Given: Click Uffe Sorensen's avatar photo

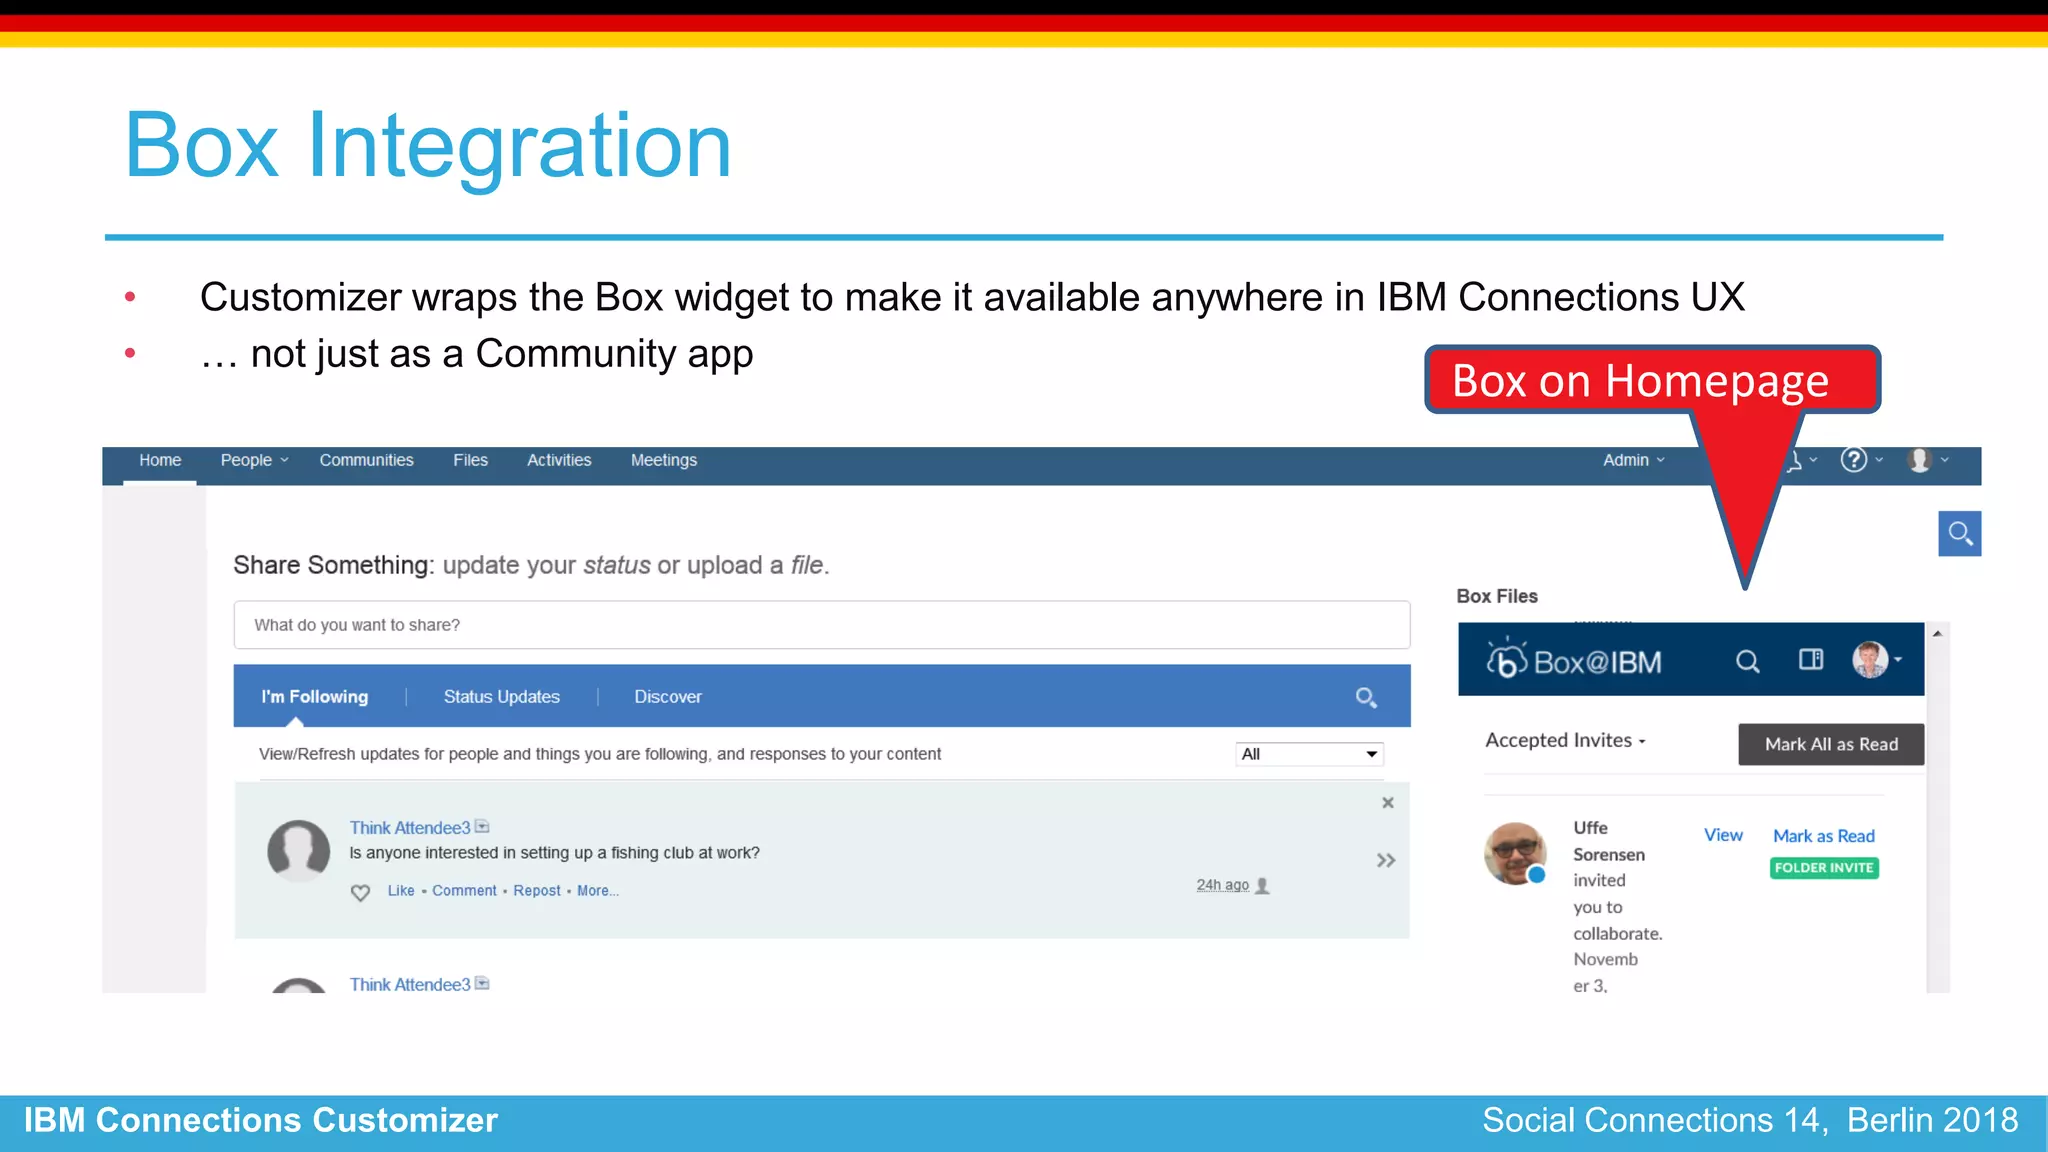Looking at the screenshot, I should (1515, 854).
